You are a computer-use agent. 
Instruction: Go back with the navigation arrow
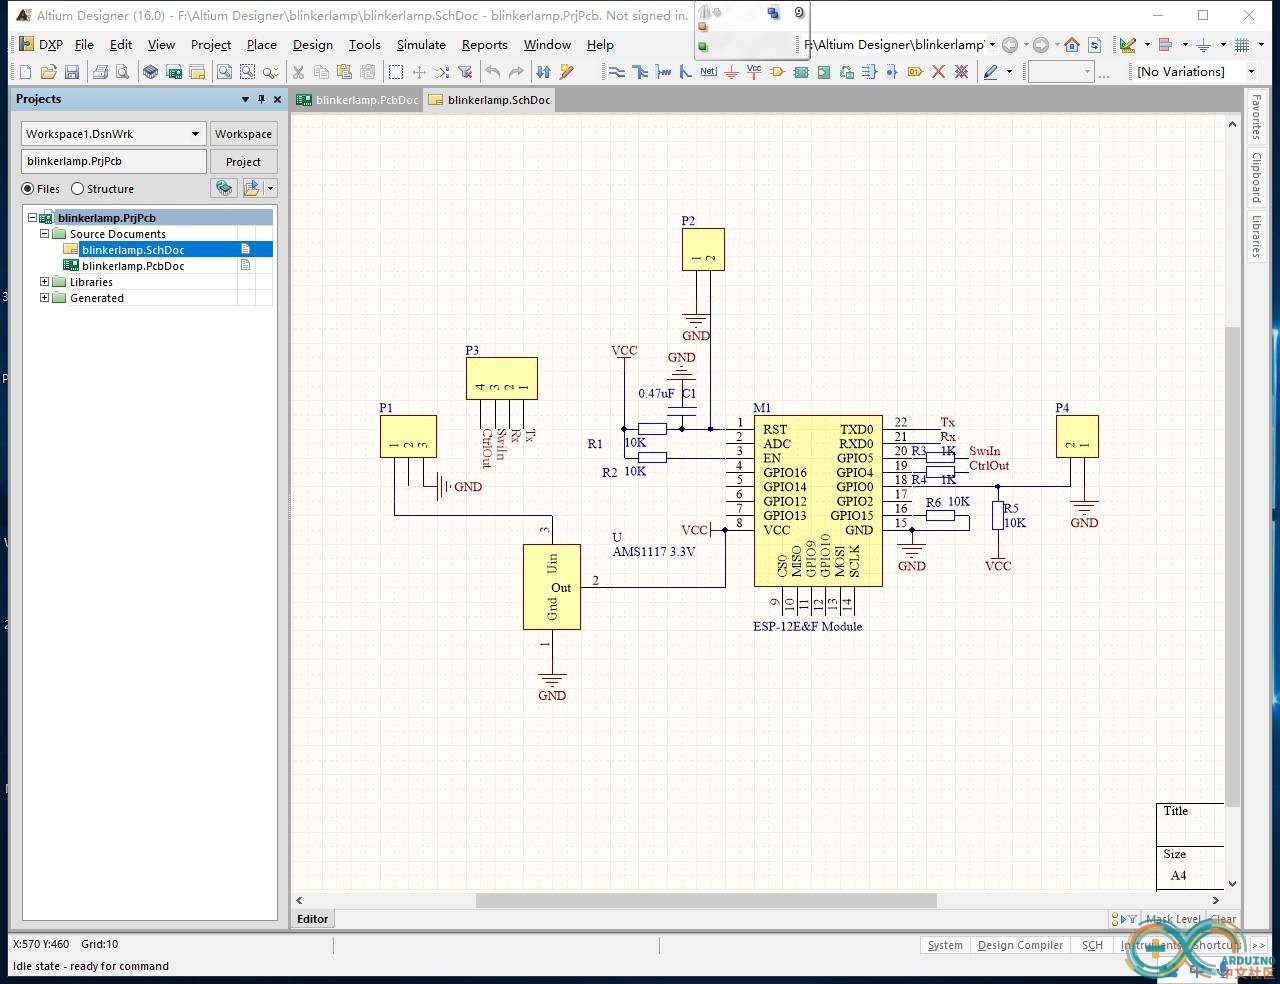[x=1010, y=45]
